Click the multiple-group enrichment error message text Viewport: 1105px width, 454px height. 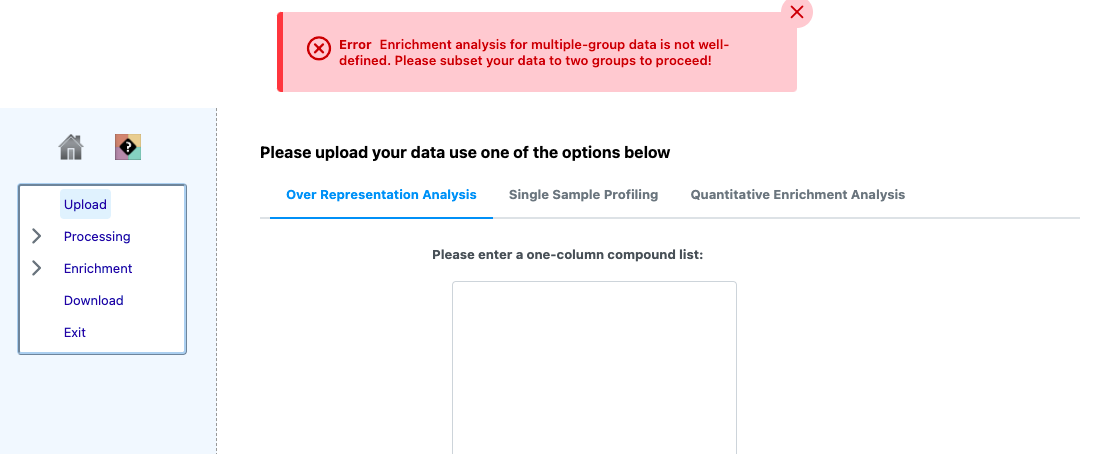(534, 53)
